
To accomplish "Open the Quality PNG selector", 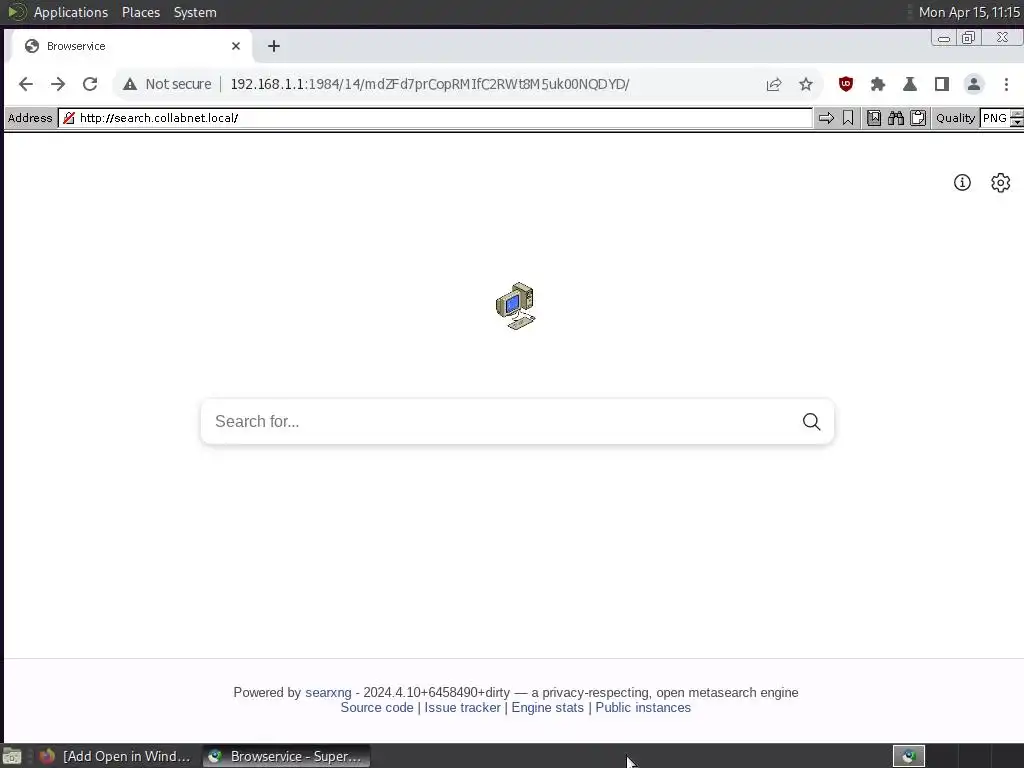I will click(x=995, y=118).
